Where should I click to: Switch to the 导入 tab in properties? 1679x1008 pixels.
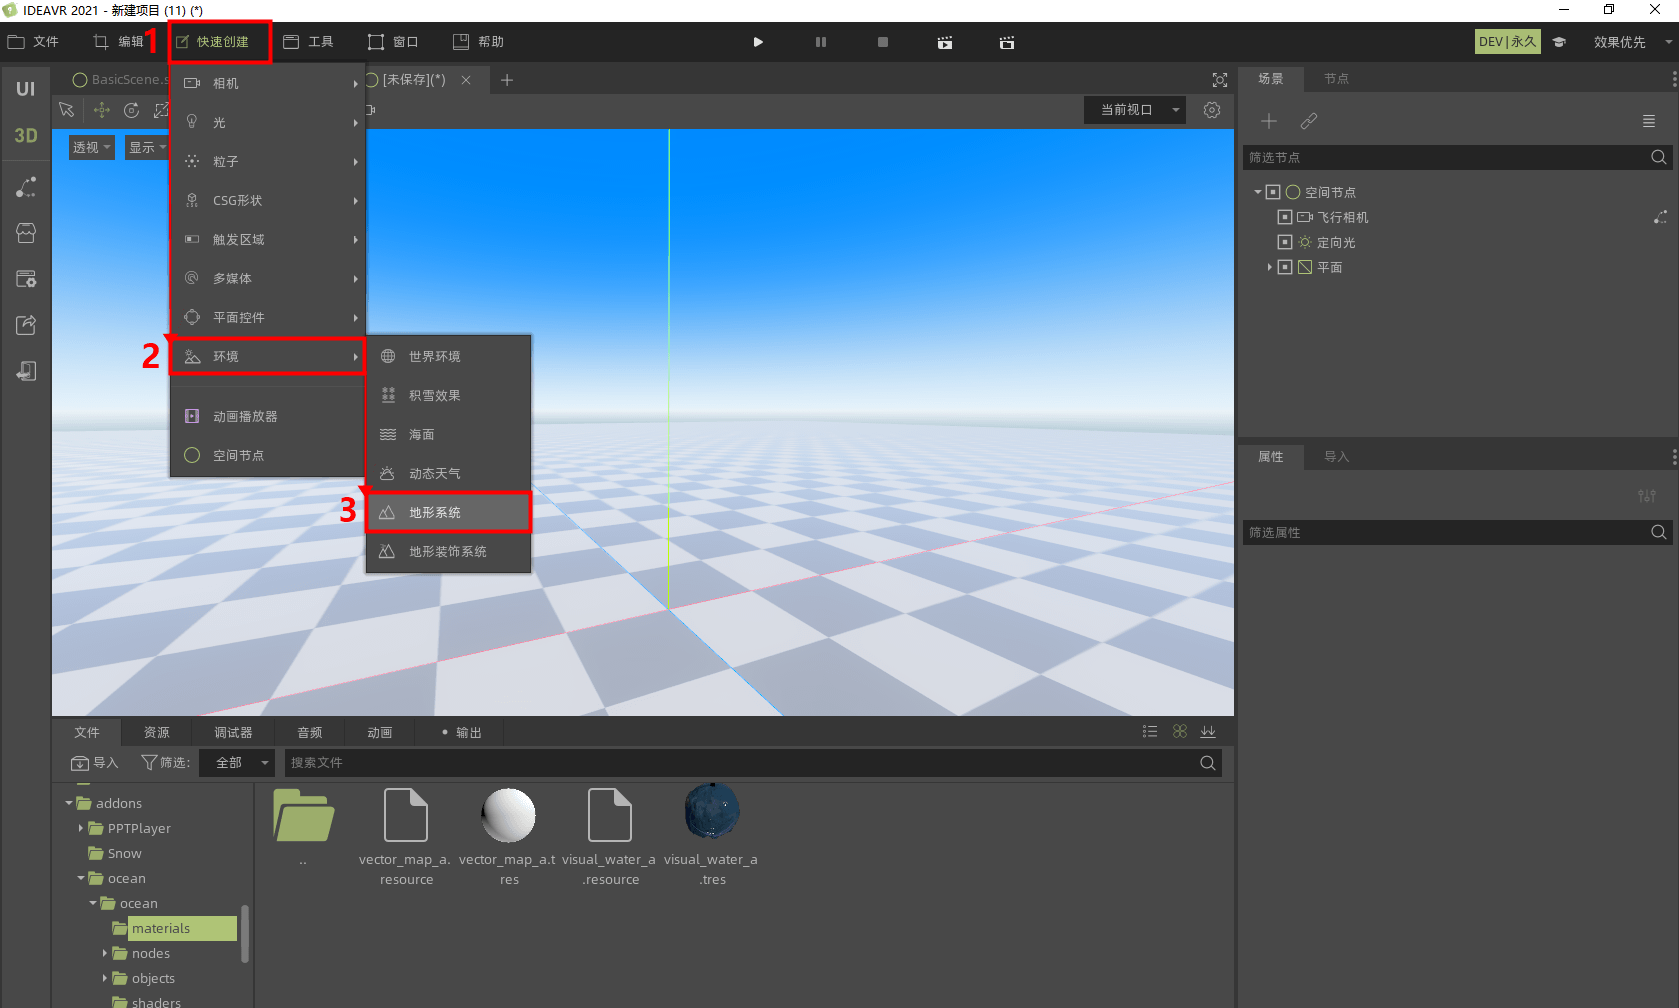1336,457
